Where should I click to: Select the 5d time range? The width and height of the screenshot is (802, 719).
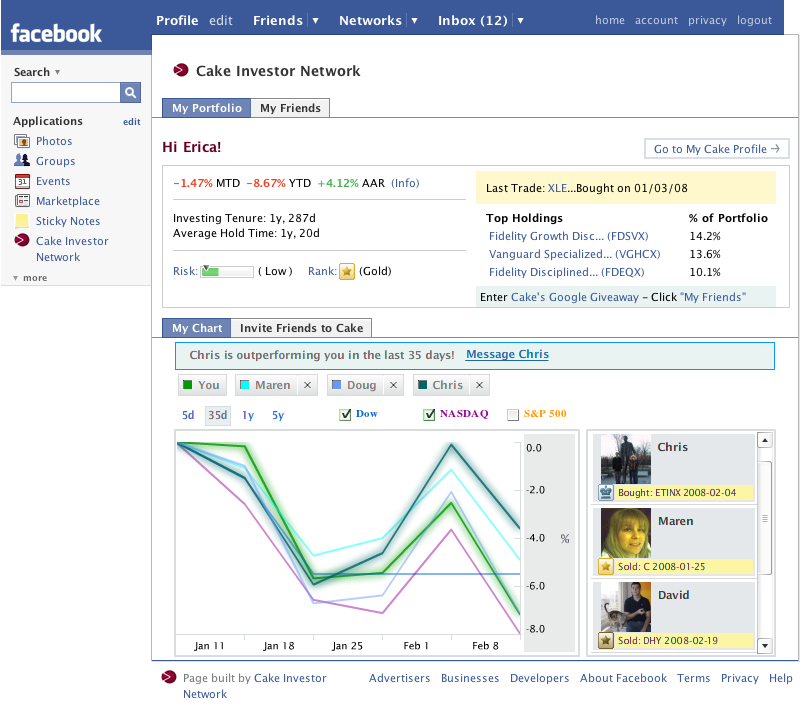tap(188, 415)
